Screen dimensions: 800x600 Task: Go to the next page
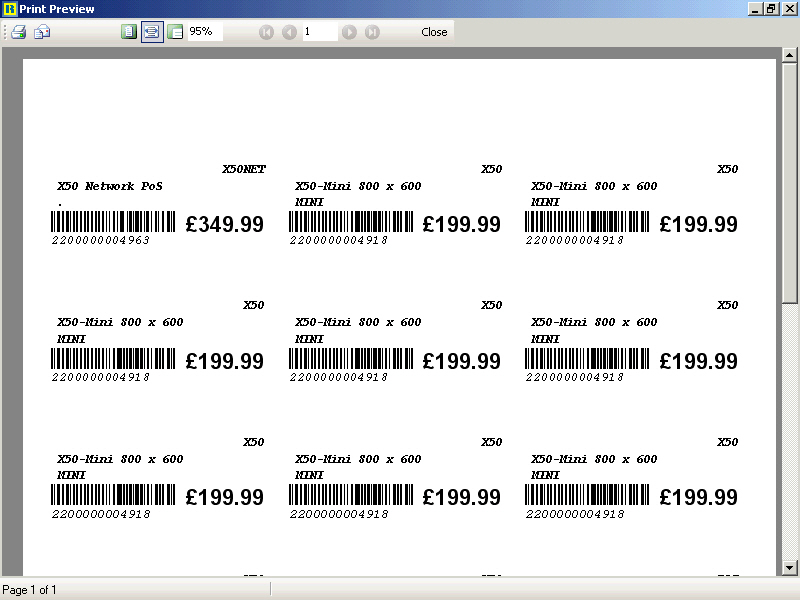pos(349,32)
